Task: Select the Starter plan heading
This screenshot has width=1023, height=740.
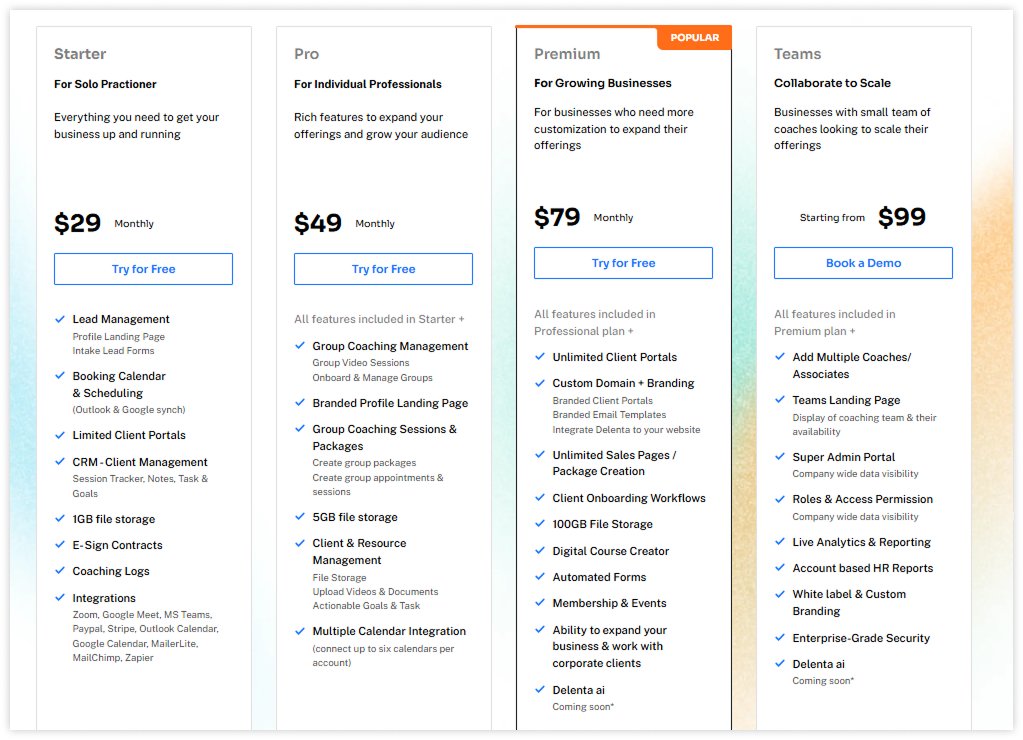Action: point(80,54)
